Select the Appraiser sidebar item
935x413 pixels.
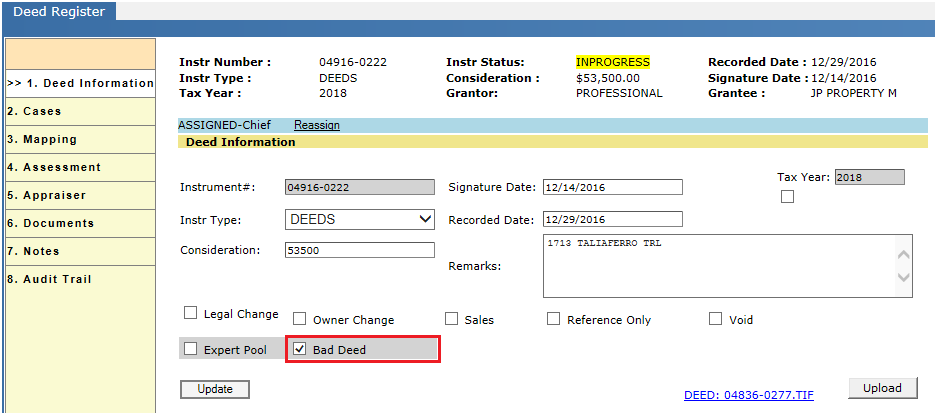[x=80, y=195]
